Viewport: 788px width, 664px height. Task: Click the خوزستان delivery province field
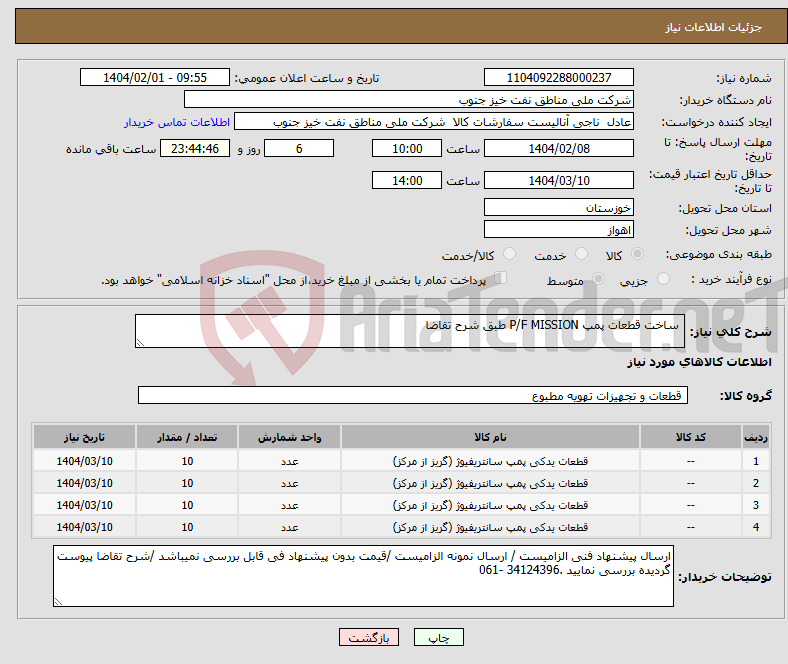point(559,208)
